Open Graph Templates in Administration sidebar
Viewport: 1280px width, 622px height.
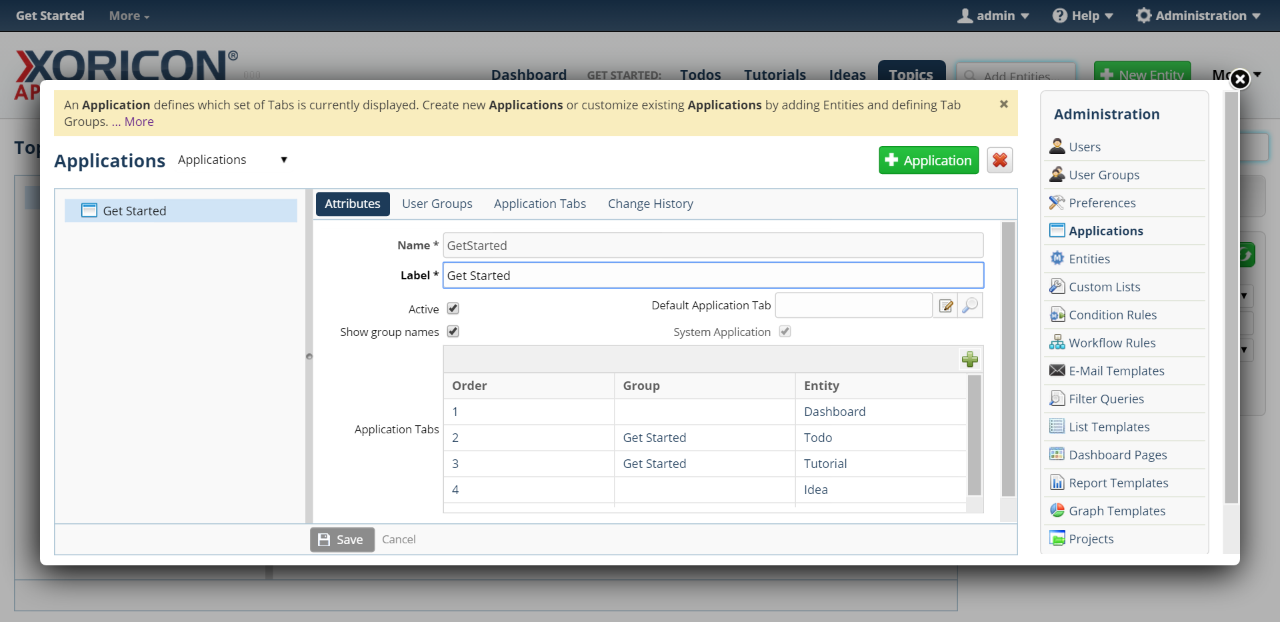pos(1117,511)
